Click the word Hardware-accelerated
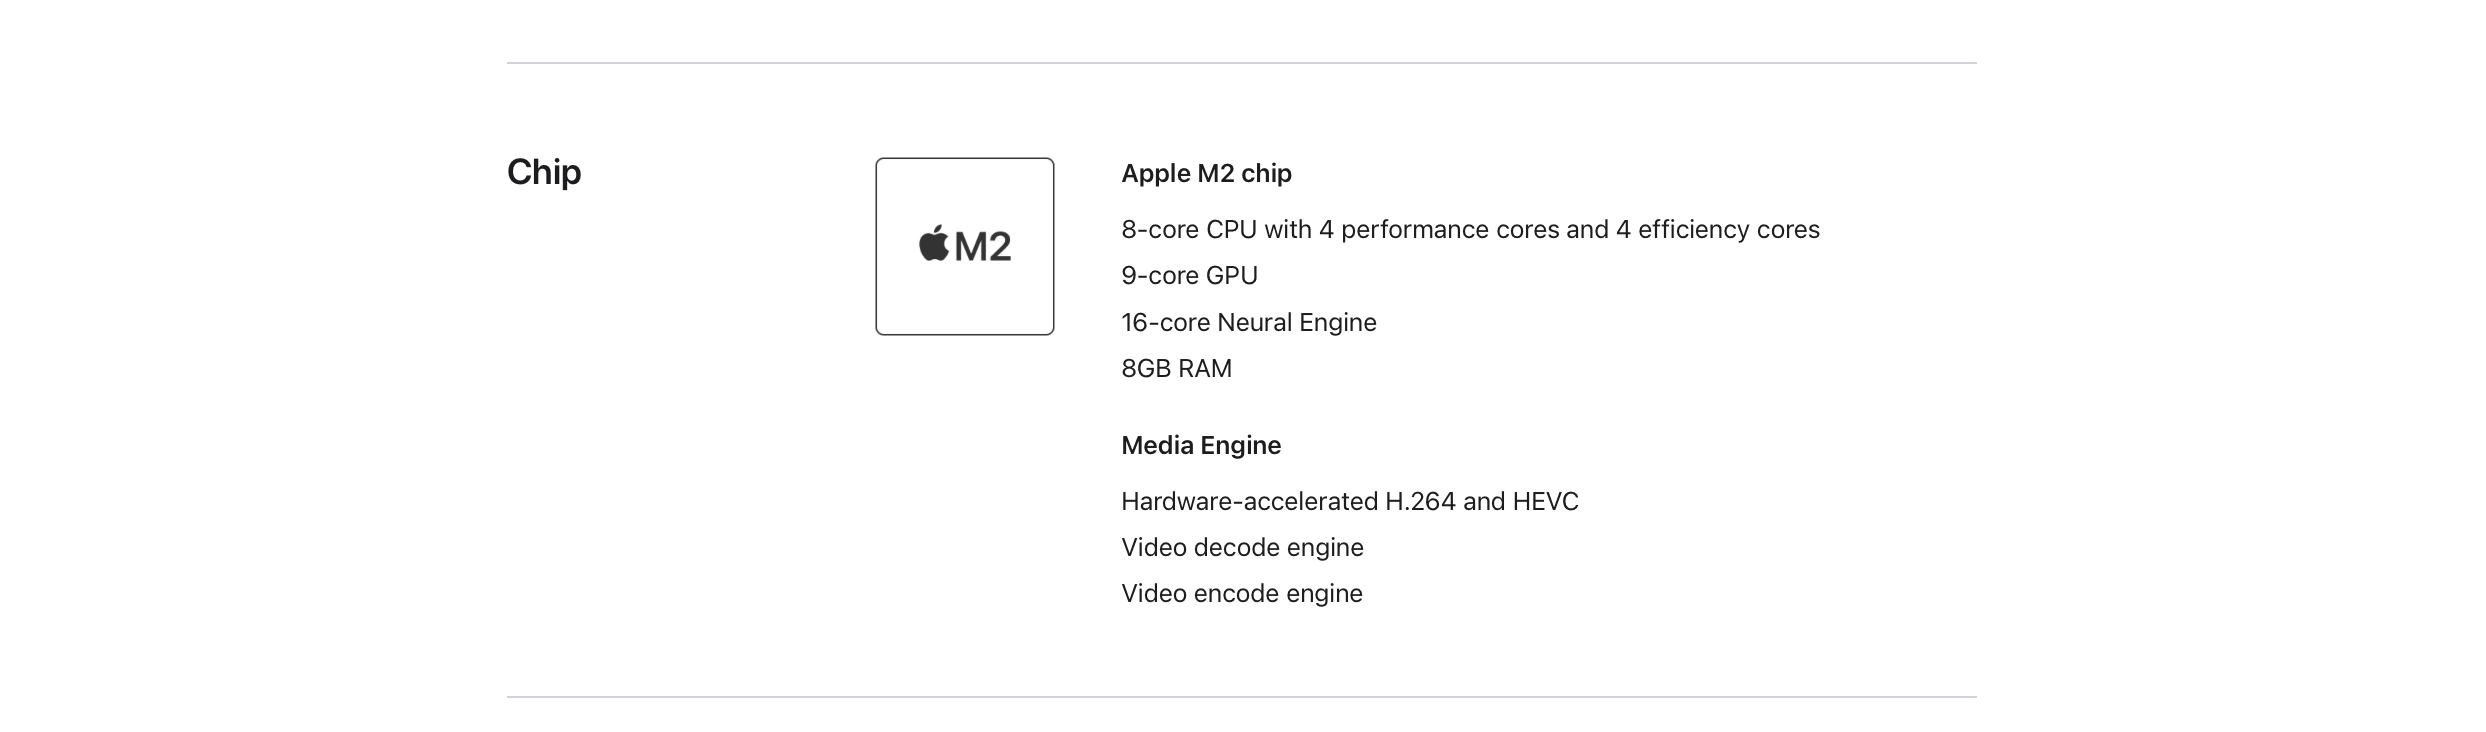 [x=1249, y=502]
